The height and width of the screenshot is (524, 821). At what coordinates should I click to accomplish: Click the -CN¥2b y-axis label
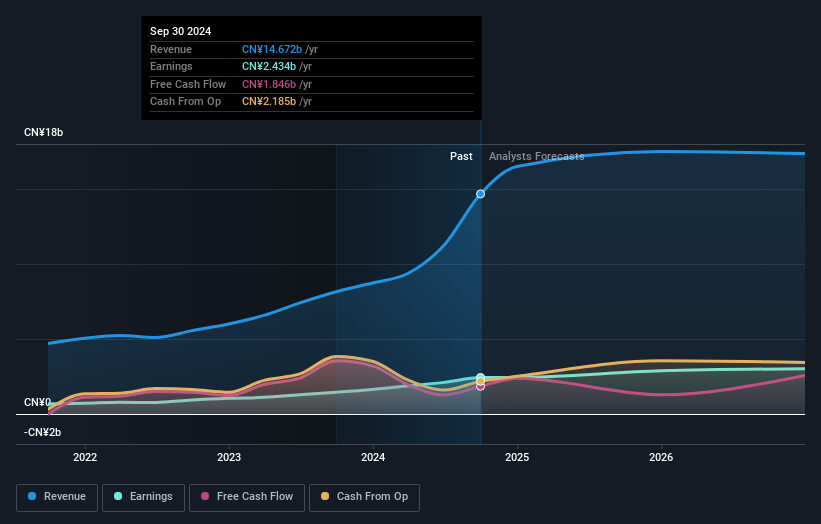(x=42, y=432)
